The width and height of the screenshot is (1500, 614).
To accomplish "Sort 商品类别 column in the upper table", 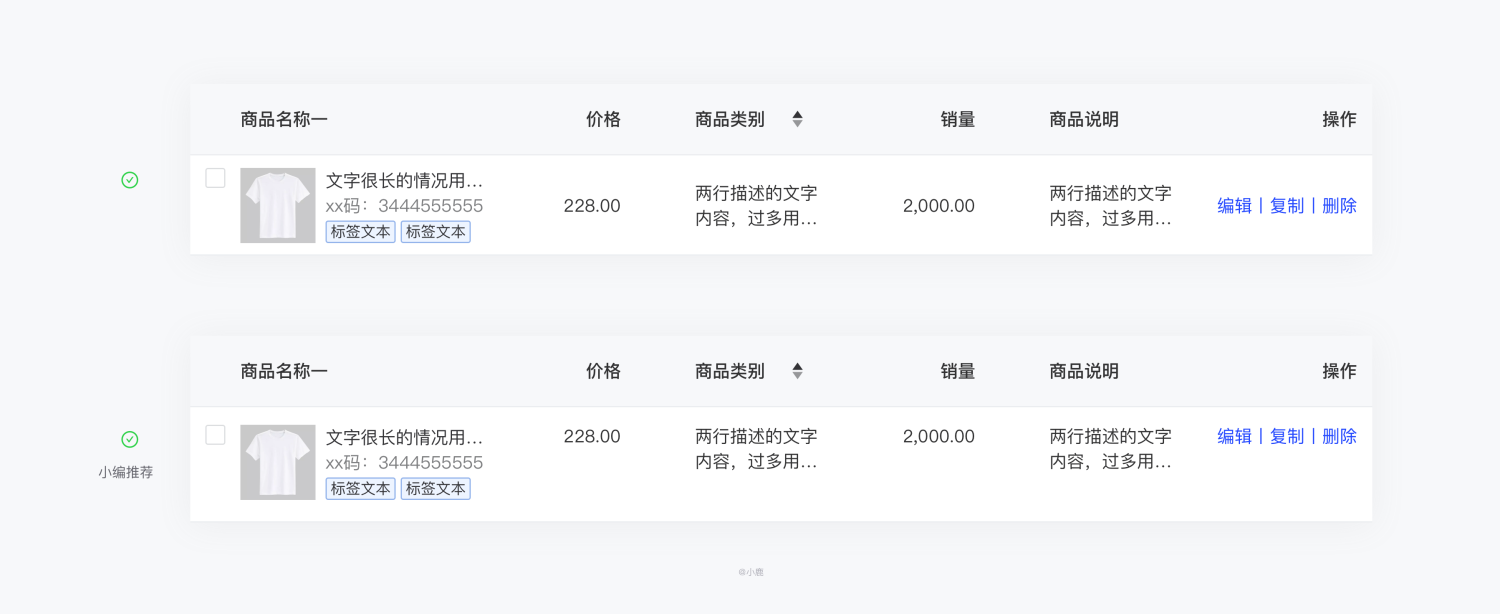I will [797, 119].
